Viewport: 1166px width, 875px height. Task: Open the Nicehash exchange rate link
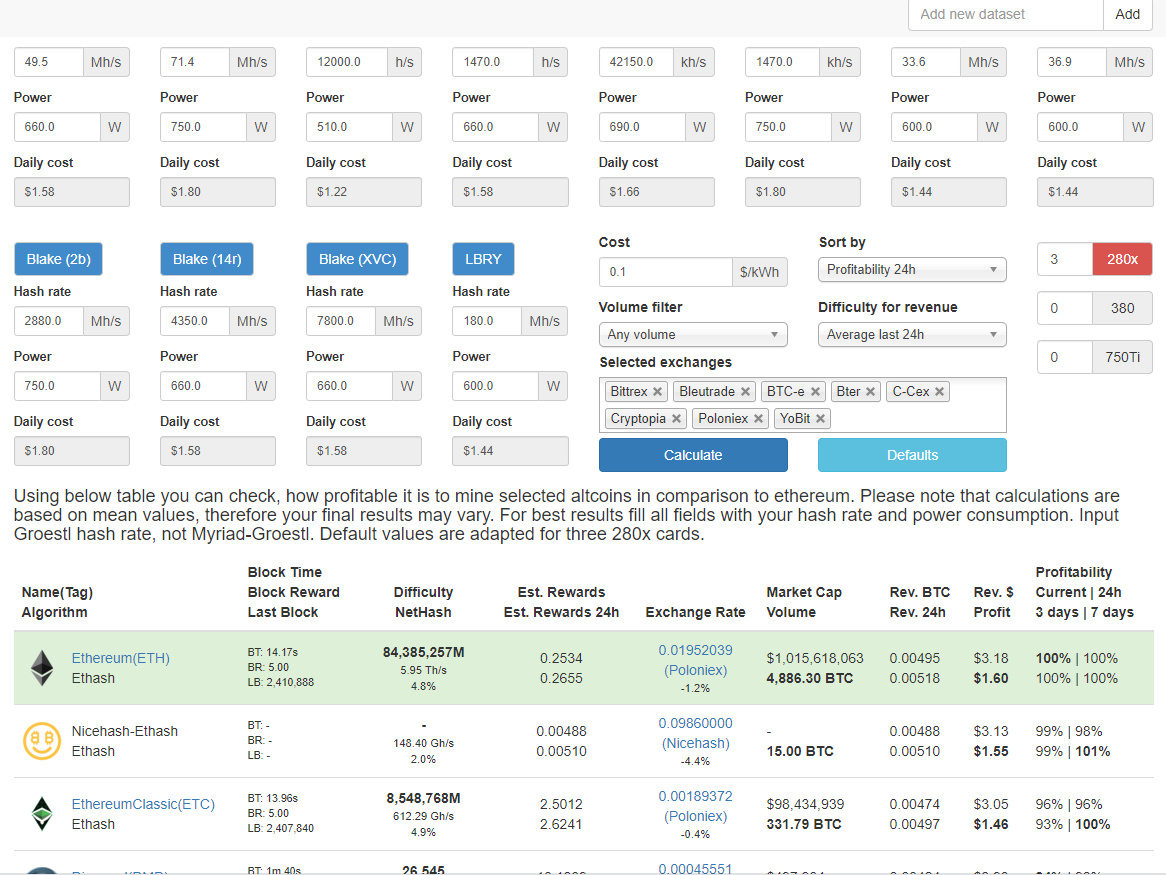(695, 733)
